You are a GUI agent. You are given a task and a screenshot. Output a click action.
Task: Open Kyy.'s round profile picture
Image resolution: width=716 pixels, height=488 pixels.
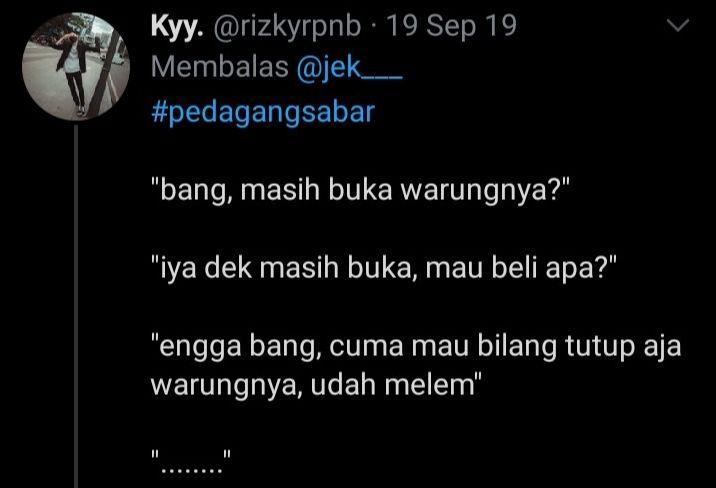click(x=76, y=67)
